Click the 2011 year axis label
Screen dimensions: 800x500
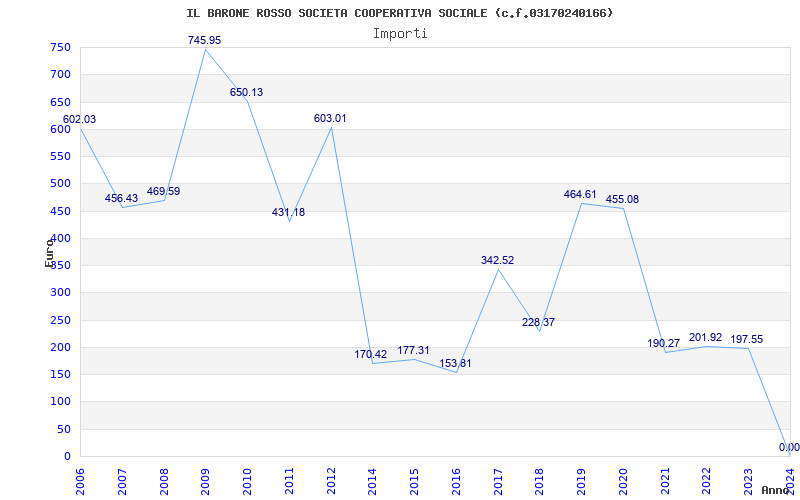[x=289, y=482]
